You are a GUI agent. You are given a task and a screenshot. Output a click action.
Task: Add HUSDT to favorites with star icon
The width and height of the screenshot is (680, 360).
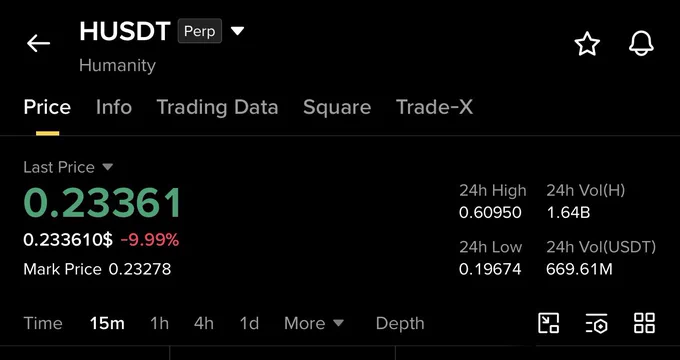pyautogui.click(x=587, y=44)
